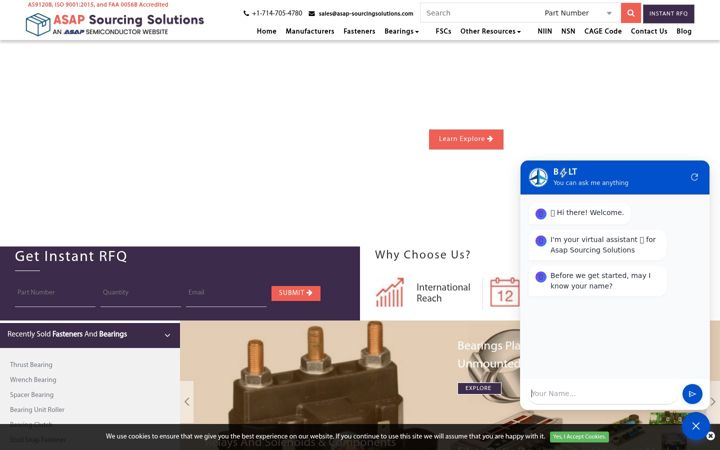Image resolution: width=720 pixels, height=450 pixels.
Task: Submit the Get Instant RFQ form
Action: [x=296, y=293]
